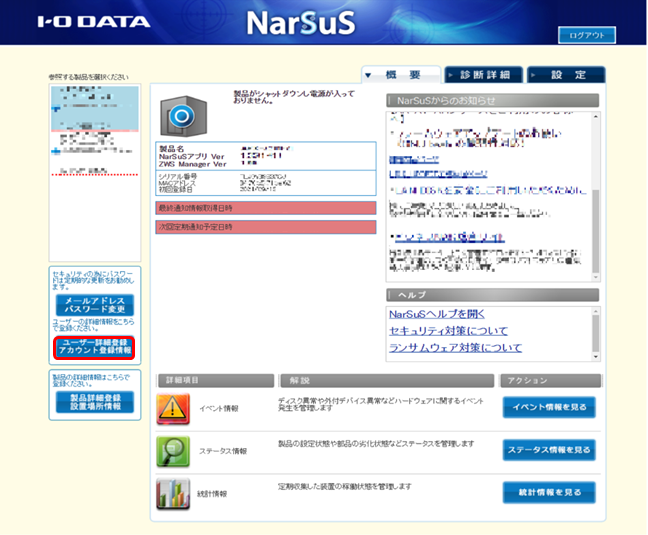Viewport: 648px width, 535px height.
Task: Click the 概要 tab's down-arrow marker
Action: tap(368, 75)
